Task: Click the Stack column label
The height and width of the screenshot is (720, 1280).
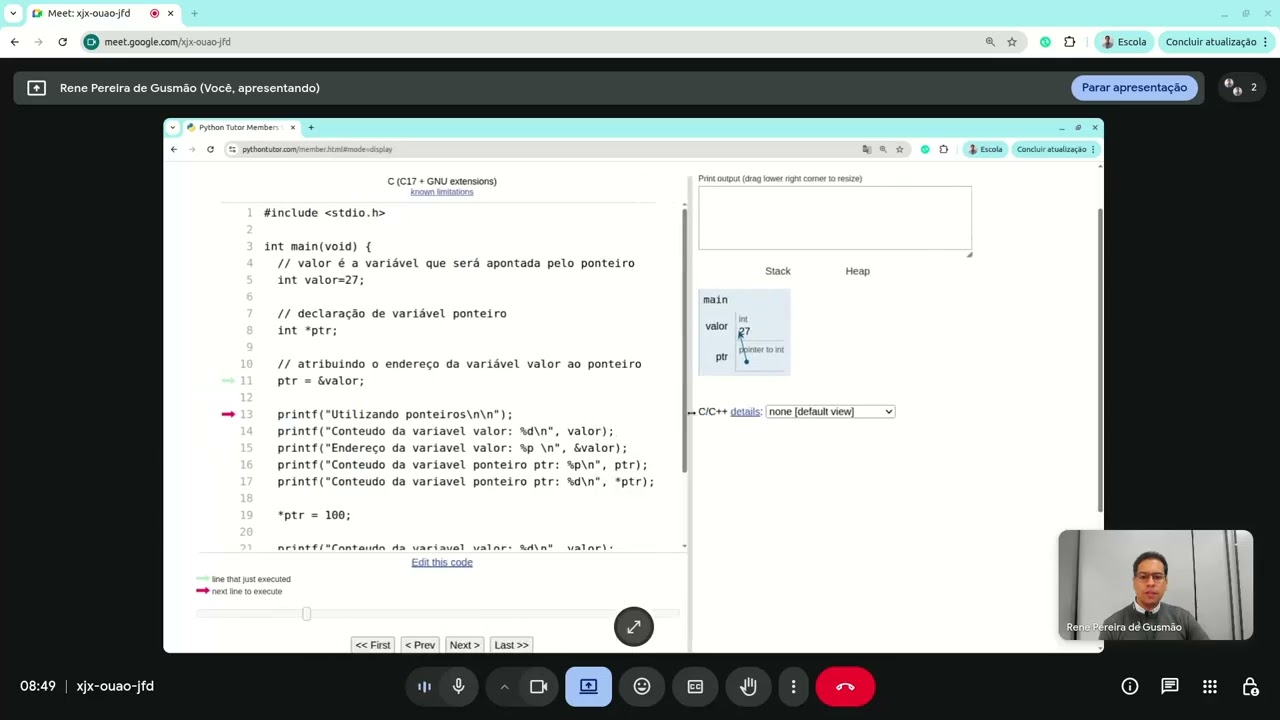Action: click(777, 271)
